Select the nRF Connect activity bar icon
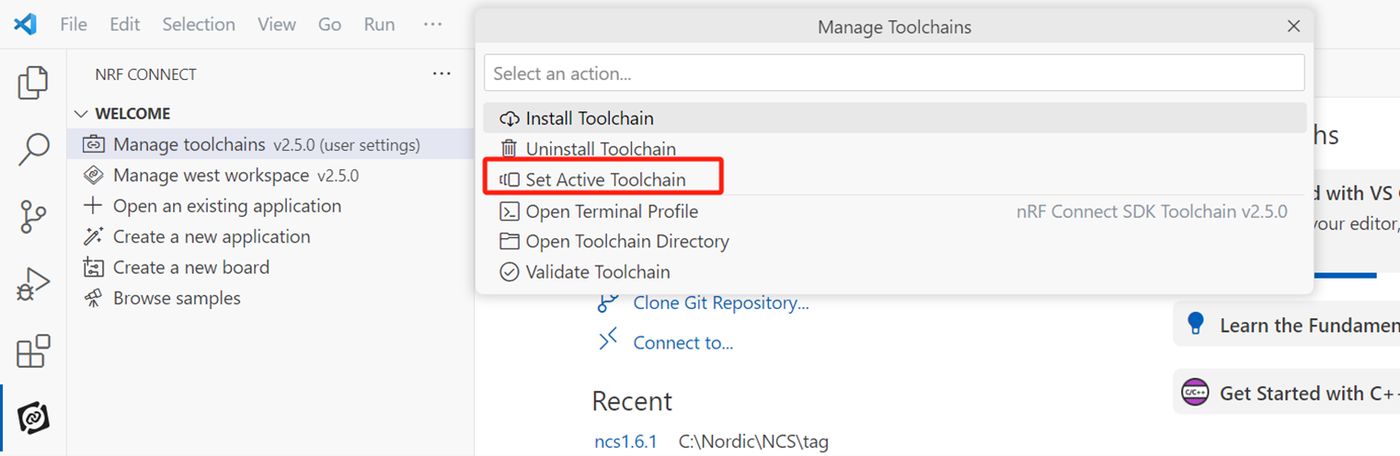1400x456 pixels. coord(33,417)
